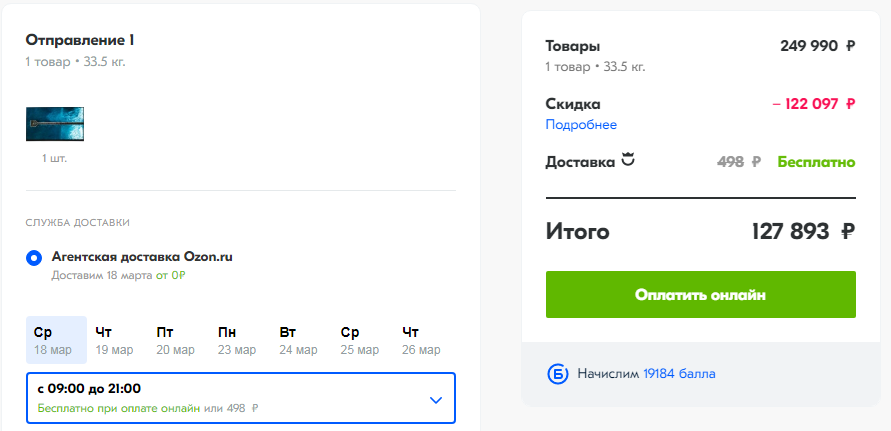Open the 09:00–21:00 time slot dropdown
The width and height of the screenshot is (891, 431).
pyautogui.click(x=240, y=398)
